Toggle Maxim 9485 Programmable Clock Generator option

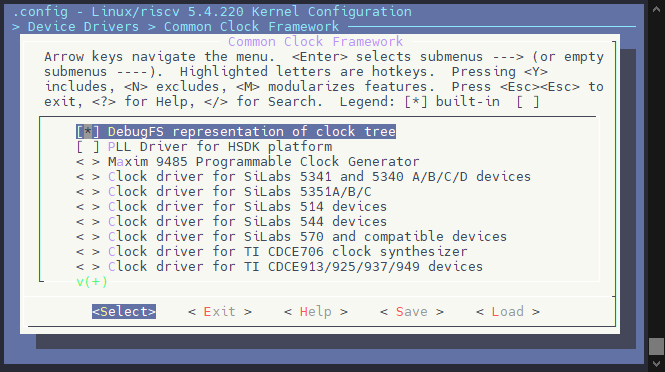tap(248, 162)
